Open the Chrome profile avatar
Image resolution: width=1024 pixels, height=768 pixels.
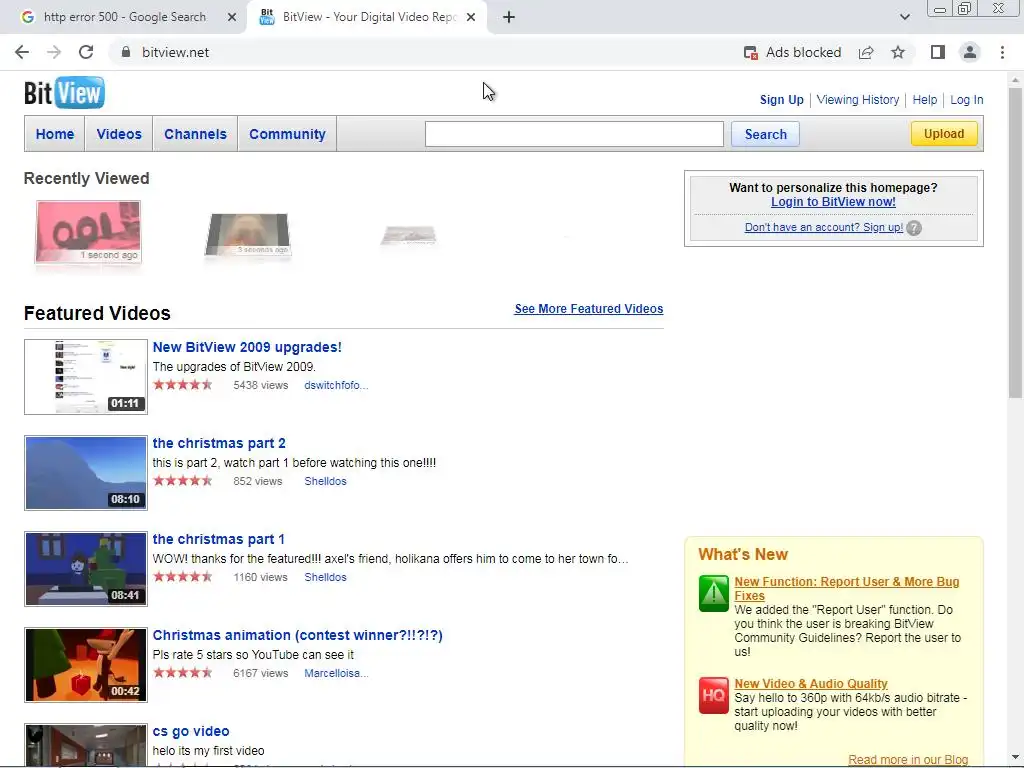[970, 52]
